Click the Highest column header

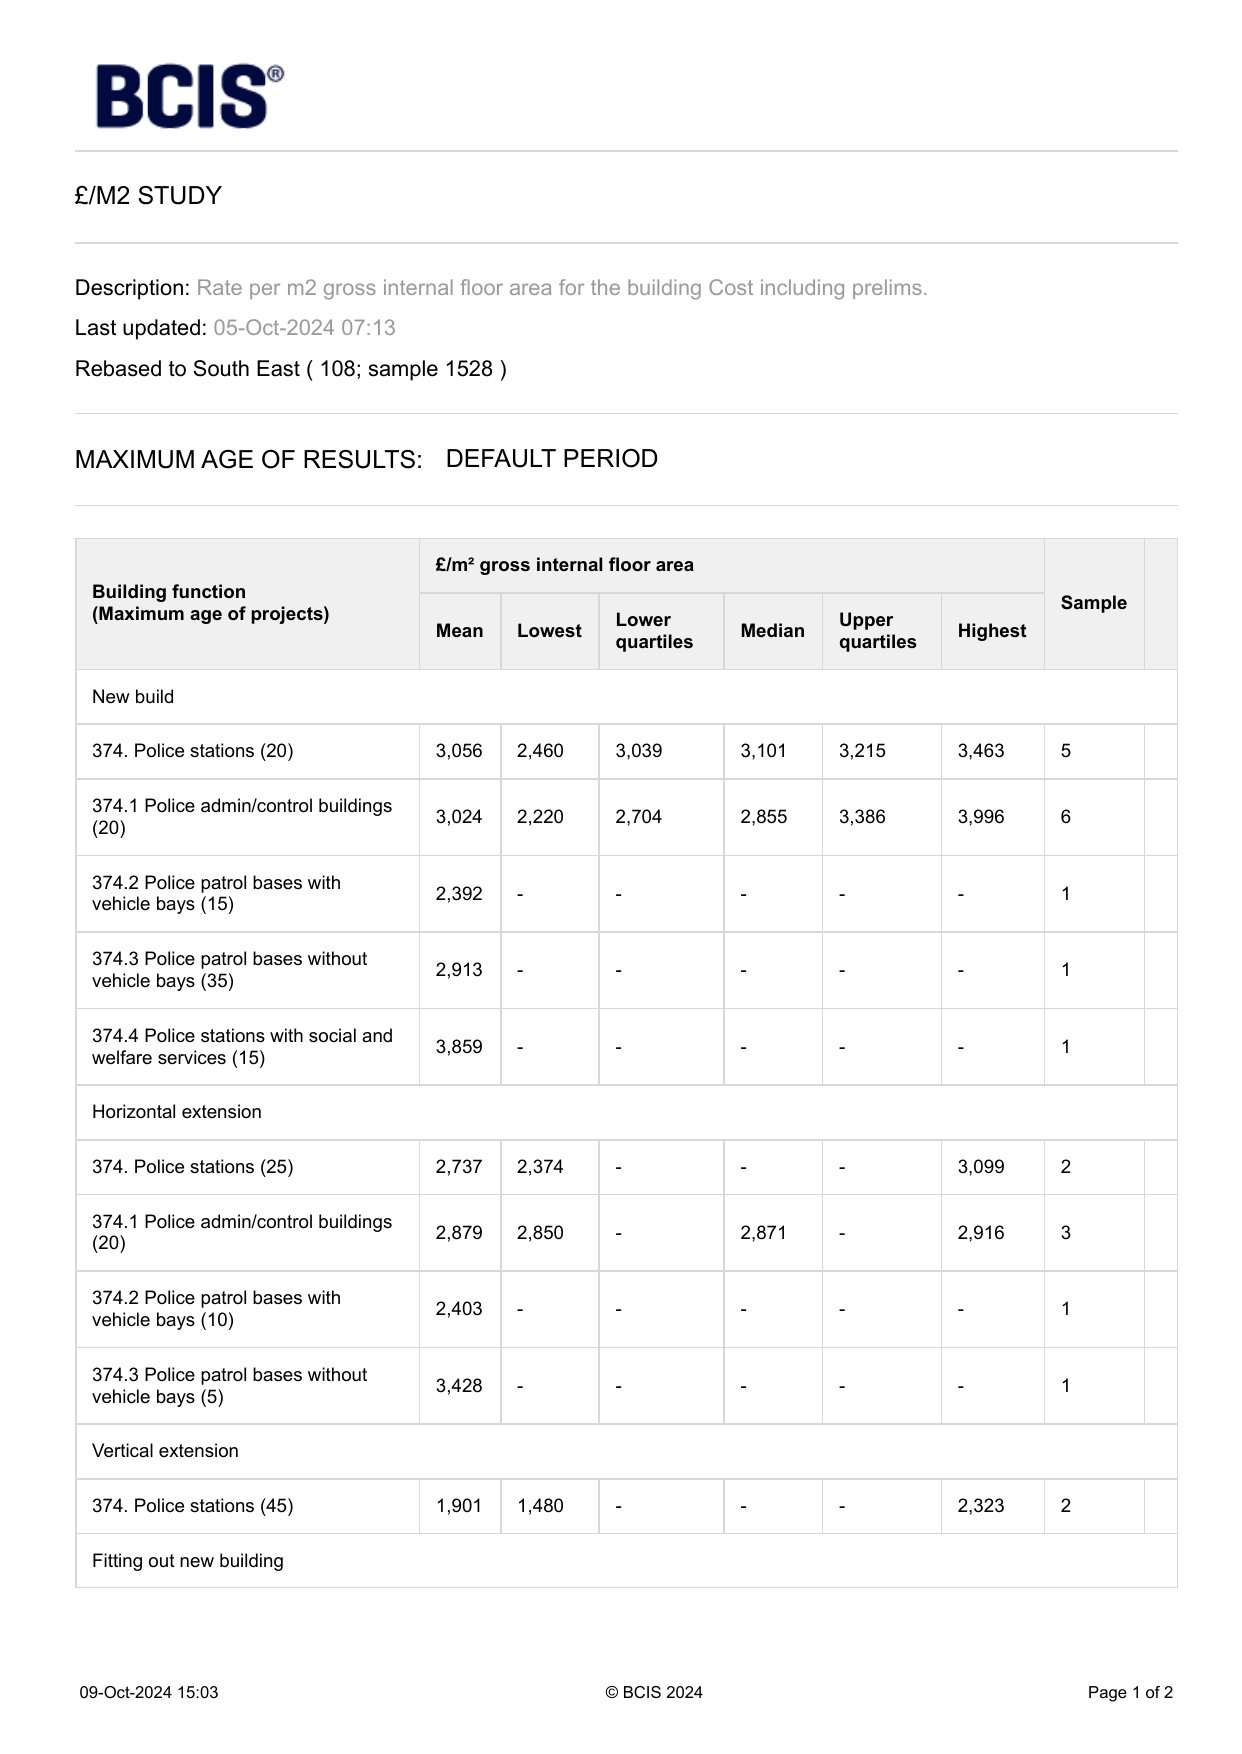(991, 631)
